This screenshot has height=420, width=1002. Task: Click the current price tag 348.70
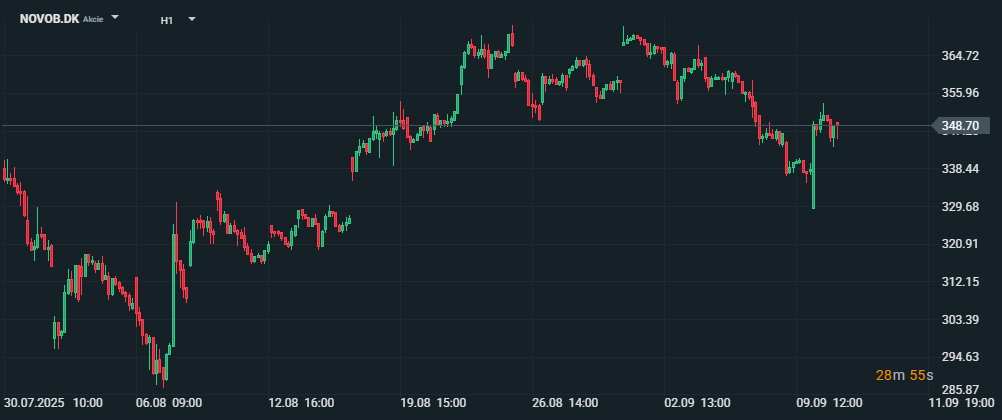[959, 126]
